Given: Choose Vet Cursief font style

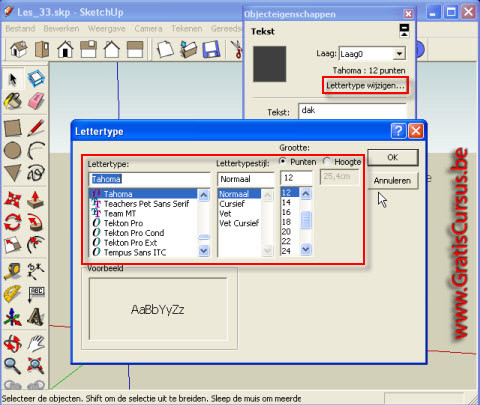Looking at the screenshot, I should pyautogui.click(x=239, y=223).
